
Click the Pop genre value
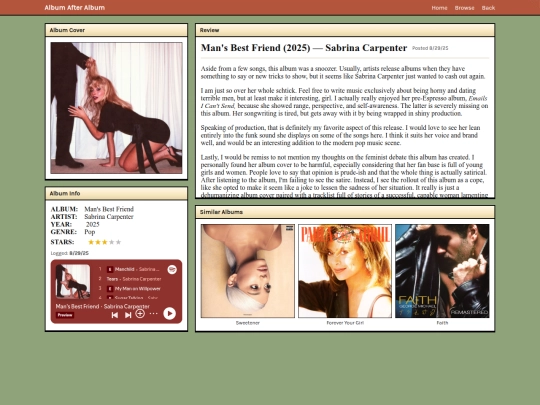[90, 232]
